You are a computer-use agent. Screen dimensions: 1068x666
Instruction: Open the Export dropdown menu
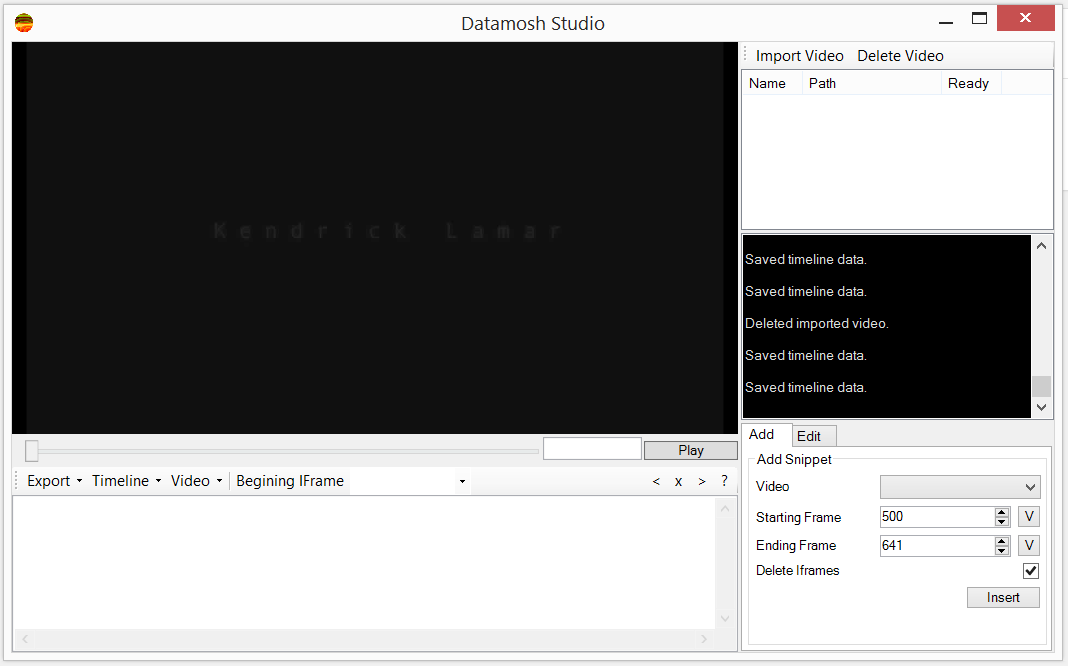click(x=54, y=481)
